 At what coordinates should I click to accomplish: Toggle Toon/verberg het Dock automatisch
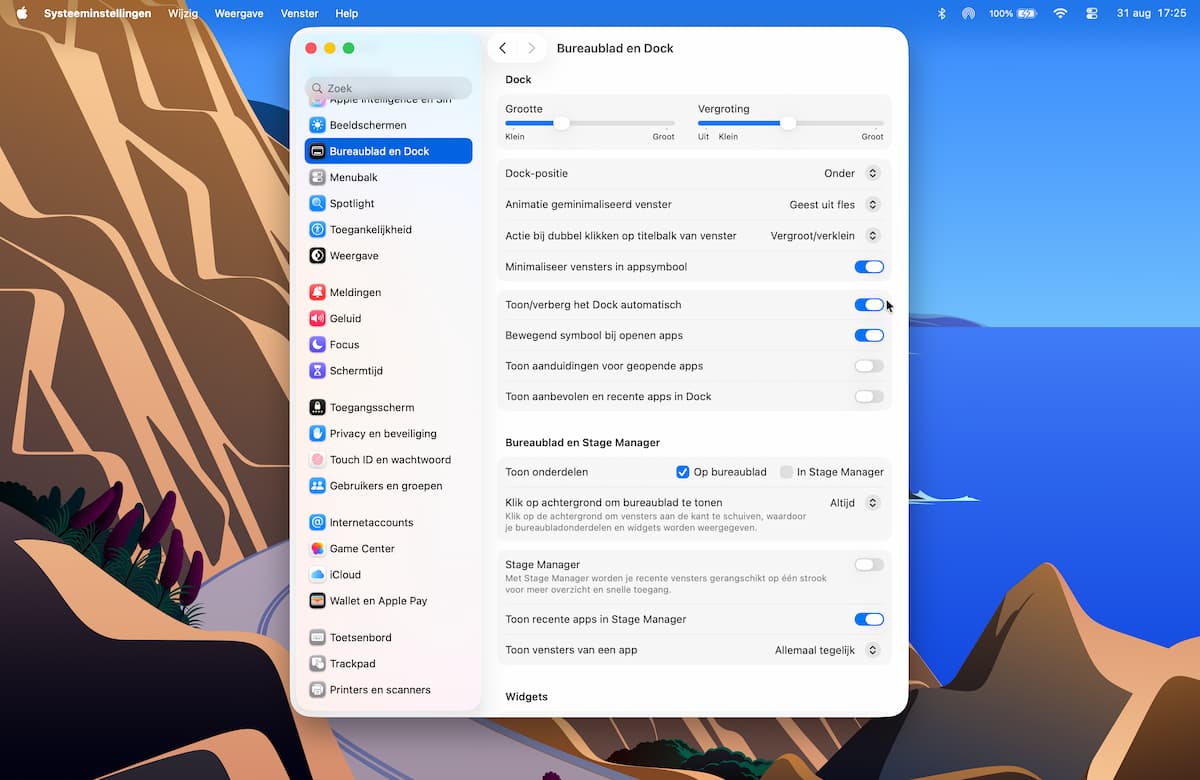click(x=869, y=305)
